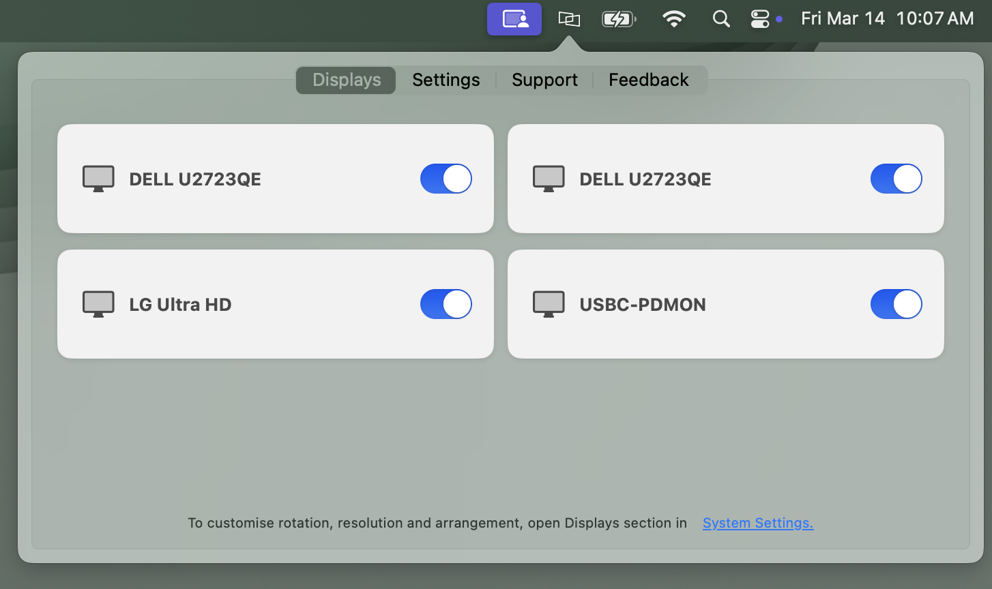Open the Wi-Fi menu bar icon

pos(674,19)
